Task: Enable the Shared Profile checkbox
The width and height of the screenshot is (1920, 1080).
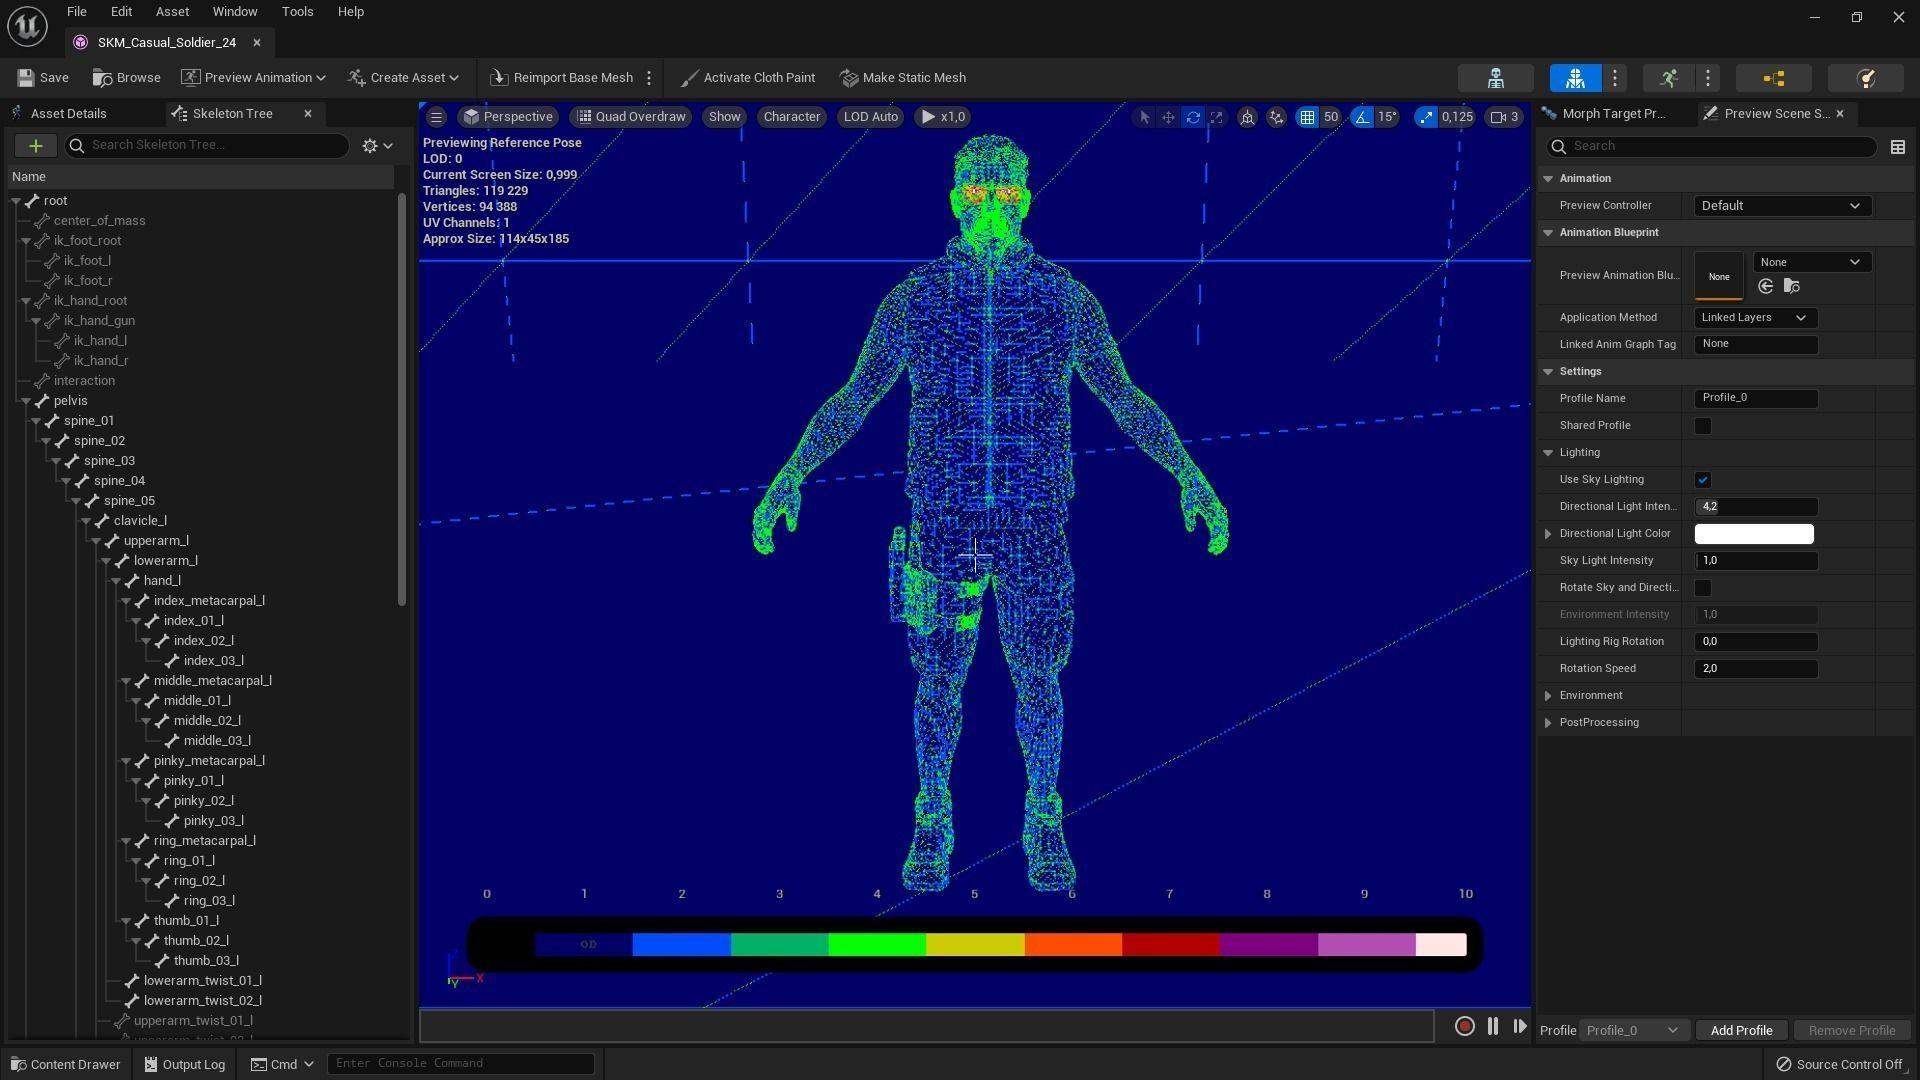Action: pyautogui.click(x=1702, y=426)
